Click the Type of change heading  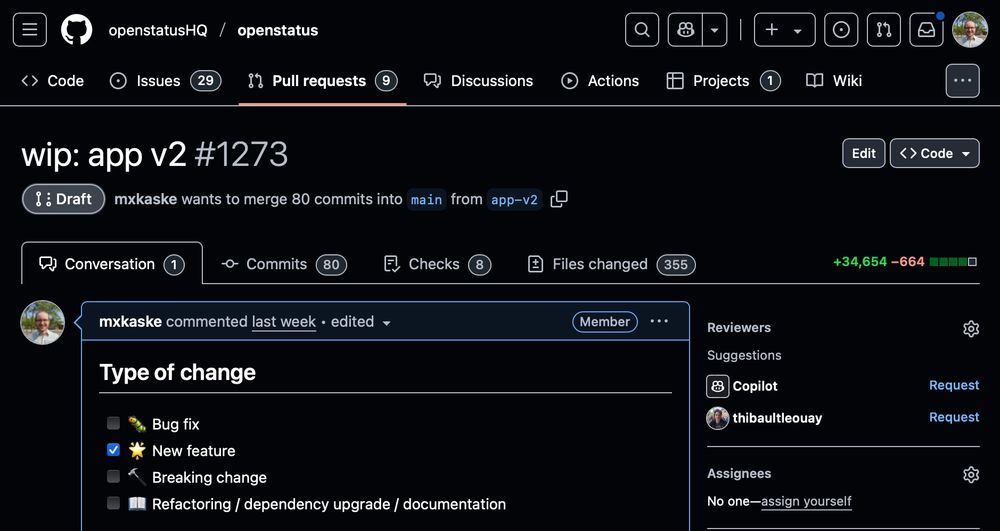coord(177,372)
